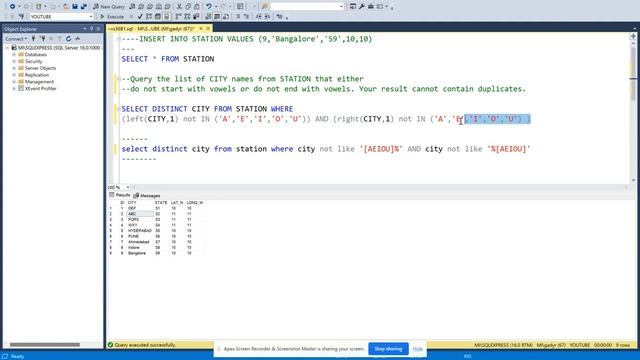Viewport: 640px width, 360px height.
Task: Click the Solution Explorer window icon in the toolbar
Action: (353, 7)
